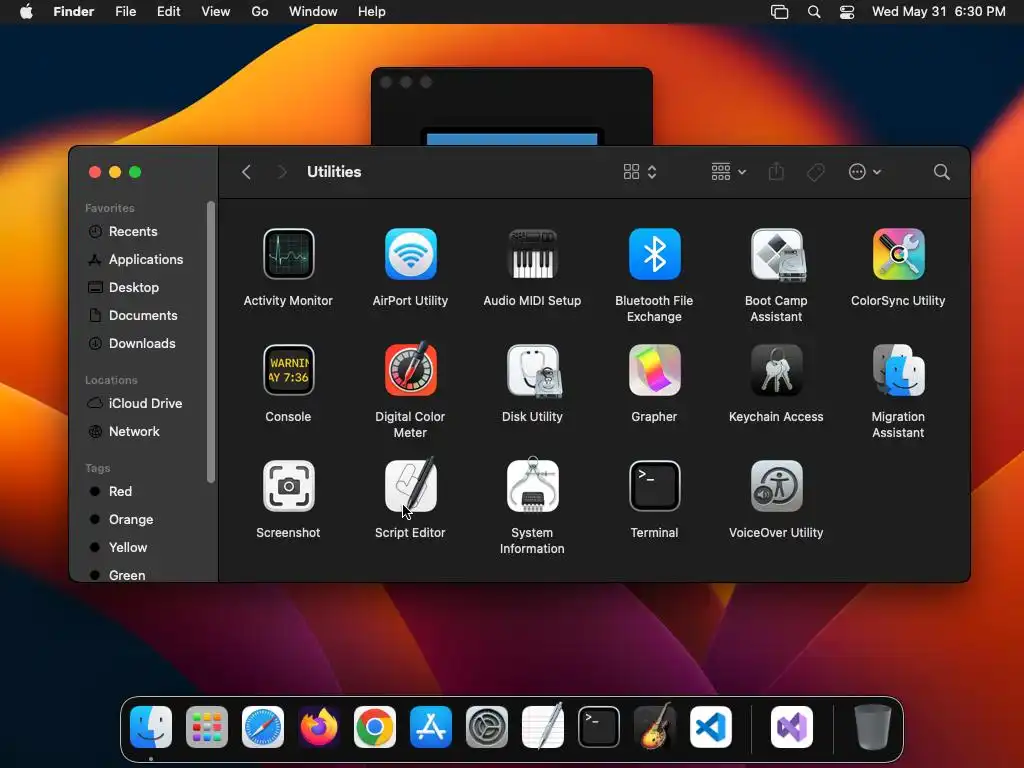The height and width of the screenshot is (768, 1024).
Task: Click the Stage Manager menu bar icon
Action: tap(780, 12)
